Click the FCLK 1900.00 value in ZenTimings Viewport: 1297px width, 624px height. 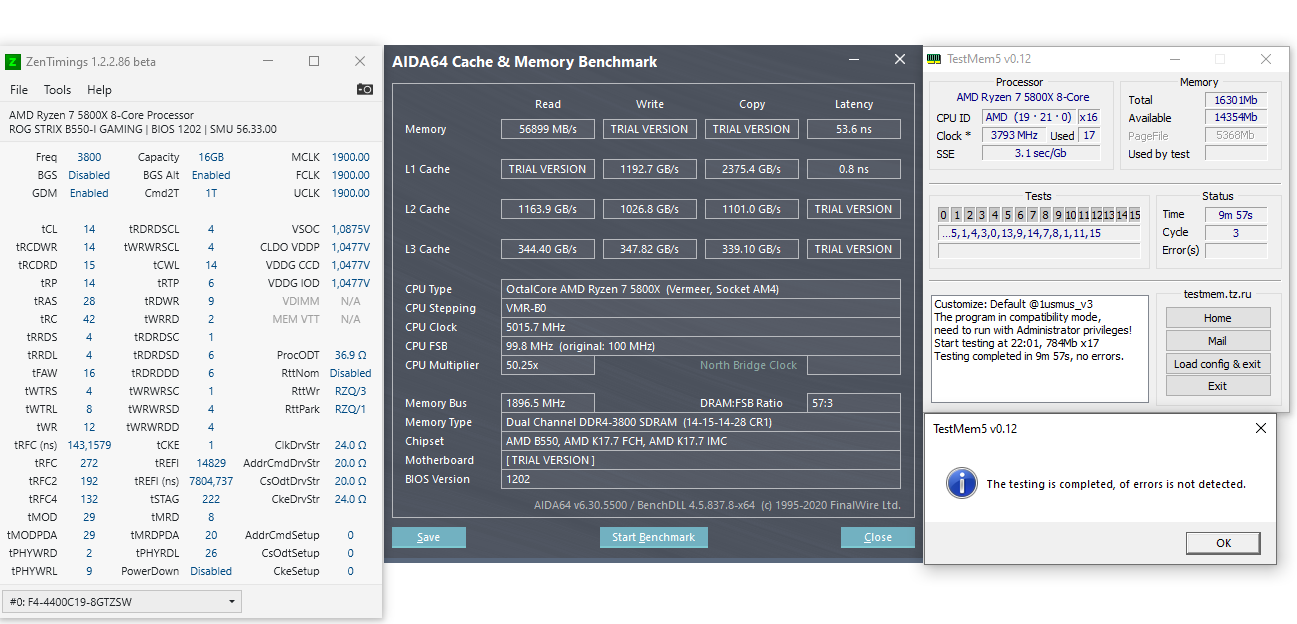click(x=351, y=175)
